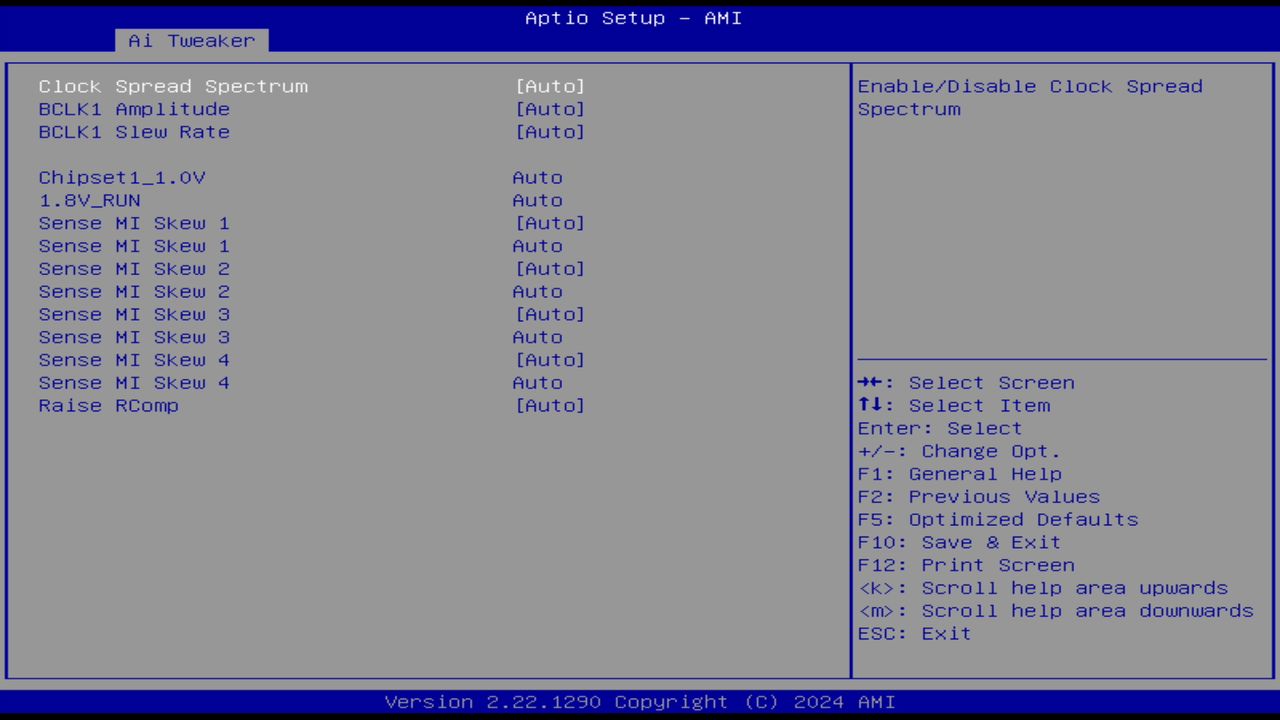Open the Raise RComp [Auto] option
1280x720 pixels.
549,406
